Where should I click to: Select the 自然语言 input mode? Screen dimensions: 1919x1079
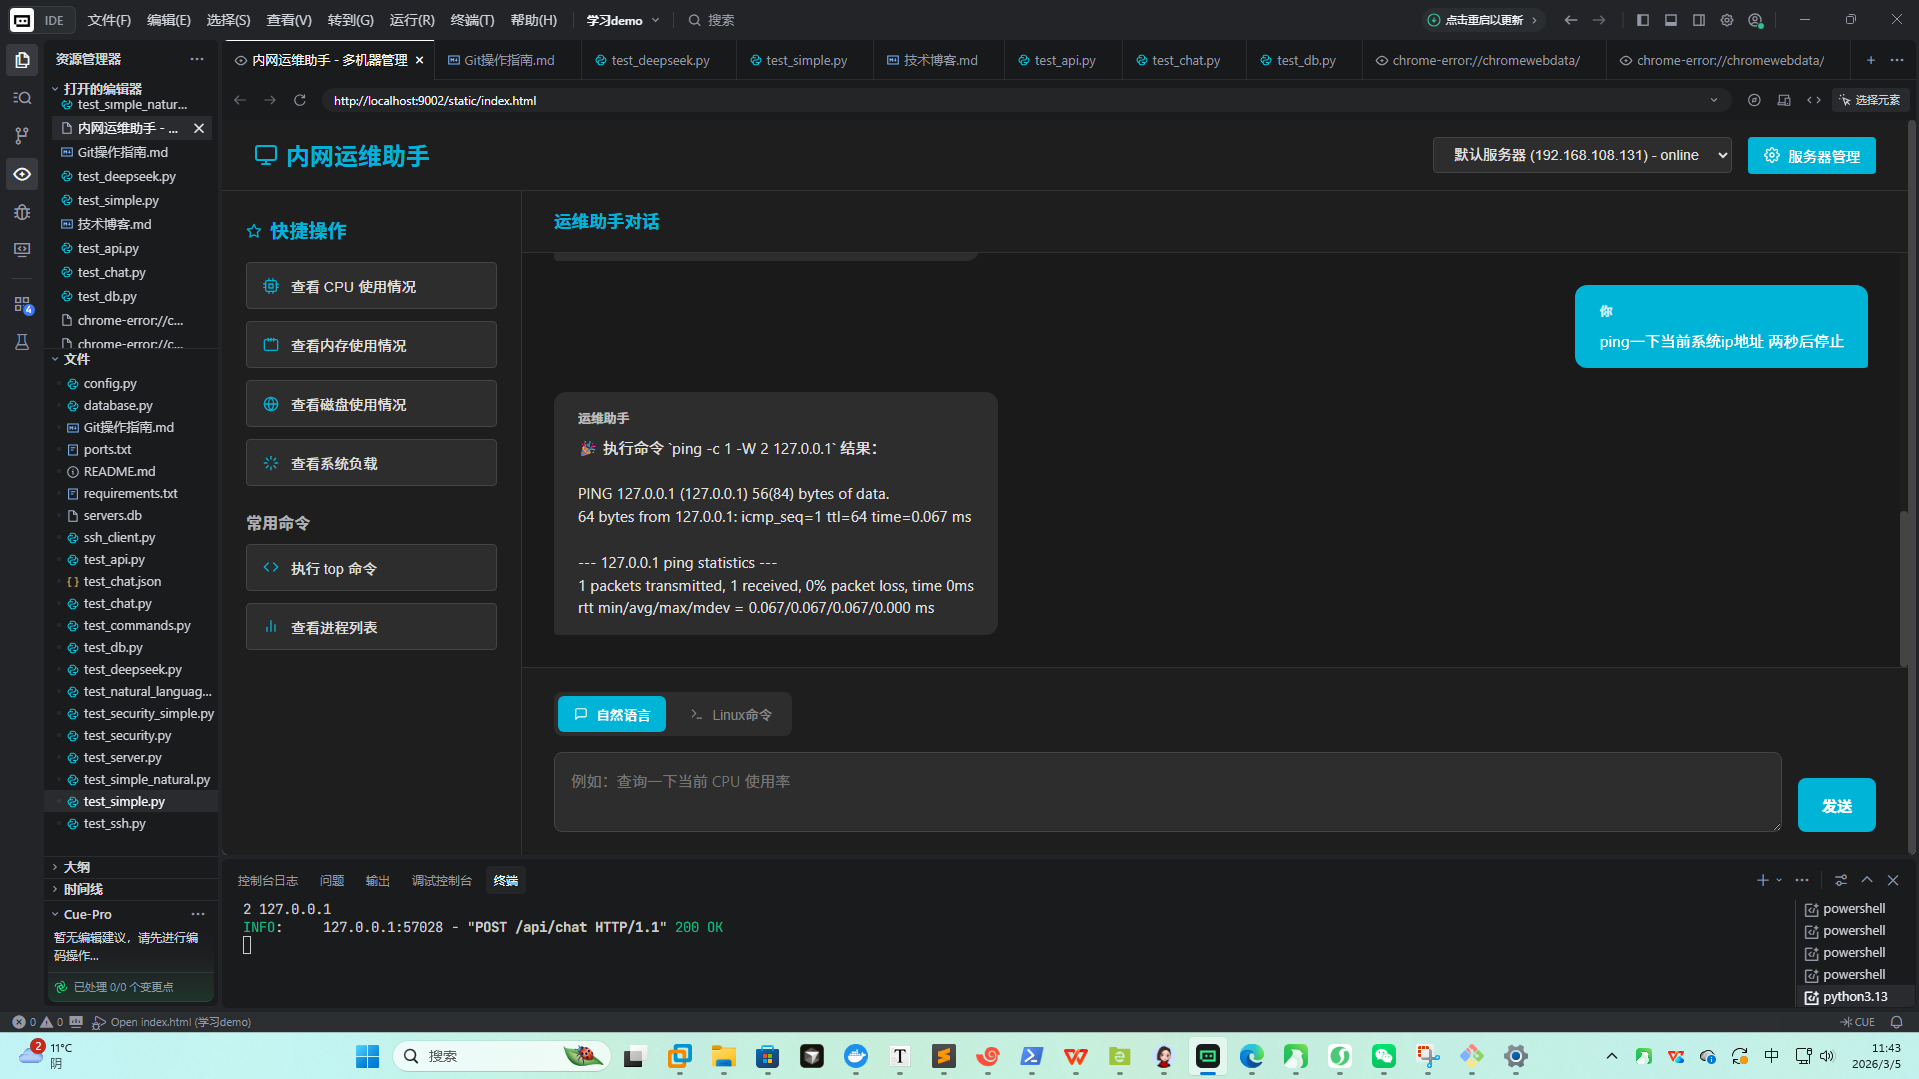(x=612, y=714)
